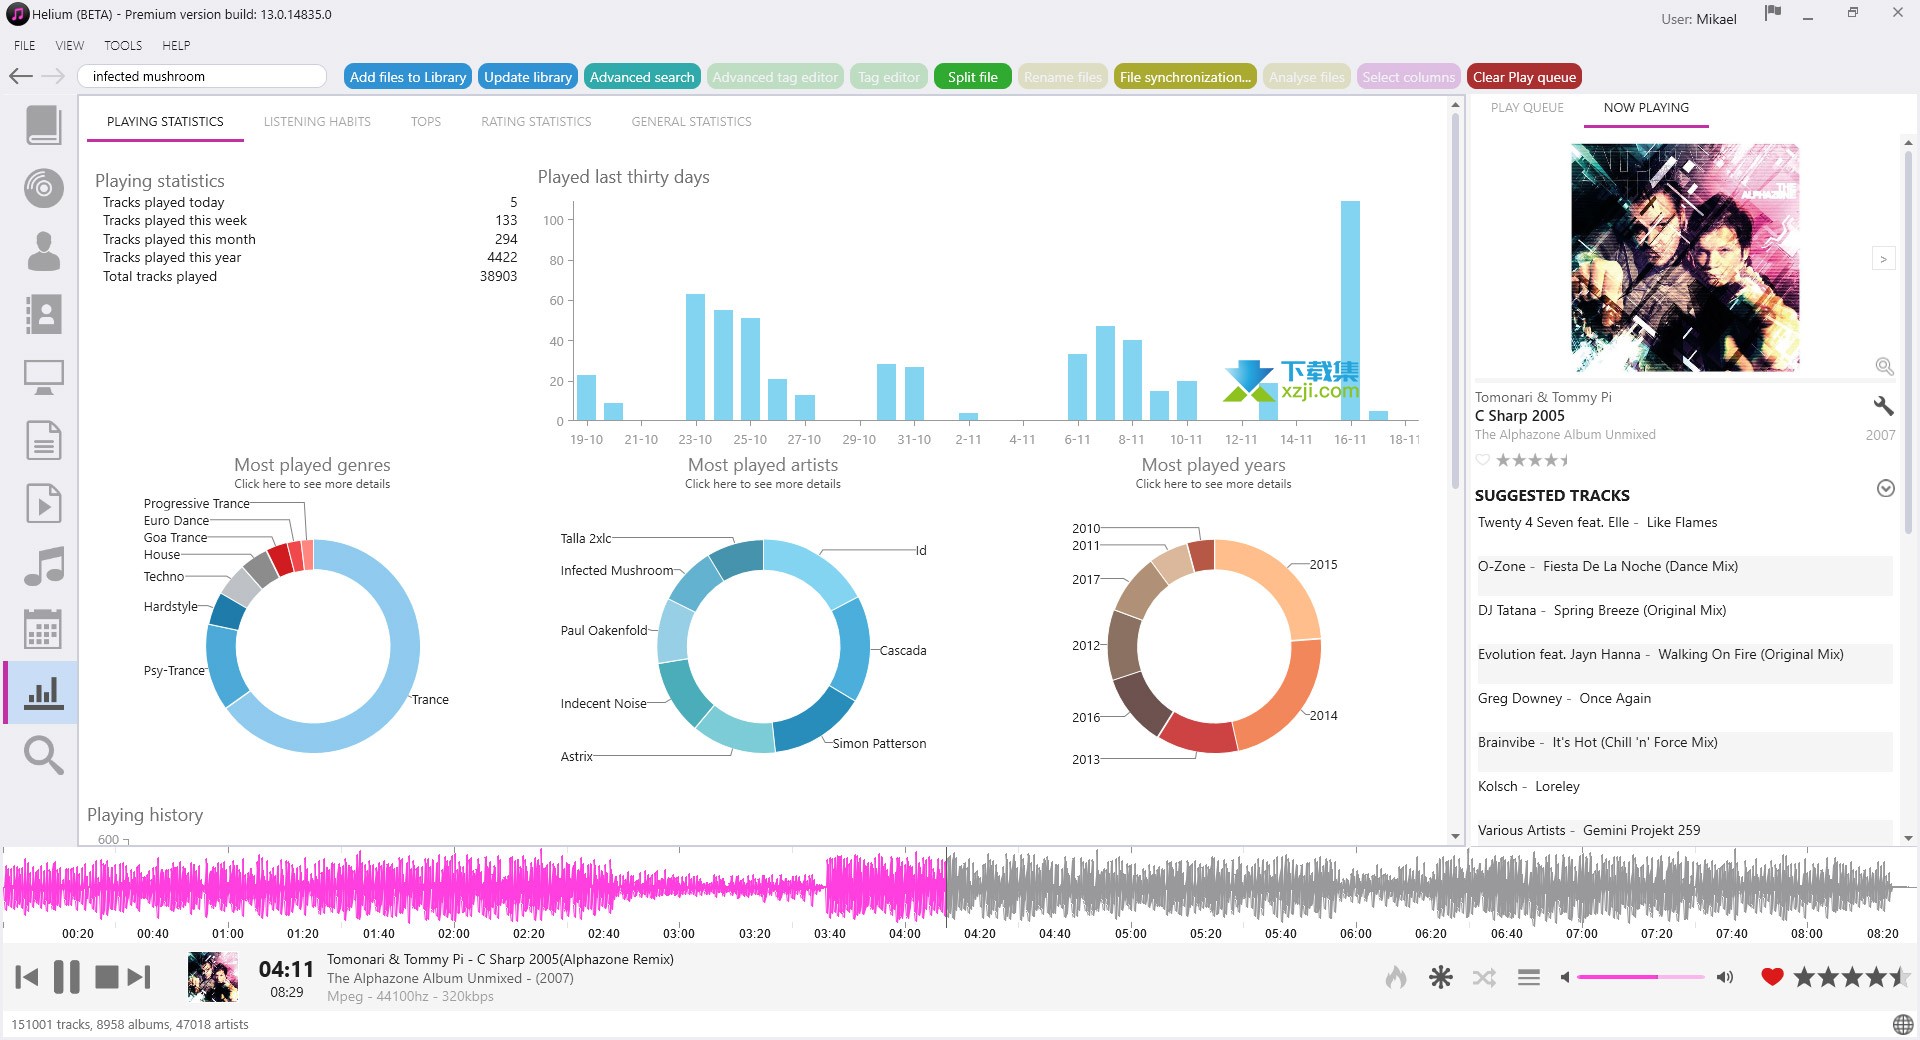Click Clear Play queue button

(x=1524, y=77)
